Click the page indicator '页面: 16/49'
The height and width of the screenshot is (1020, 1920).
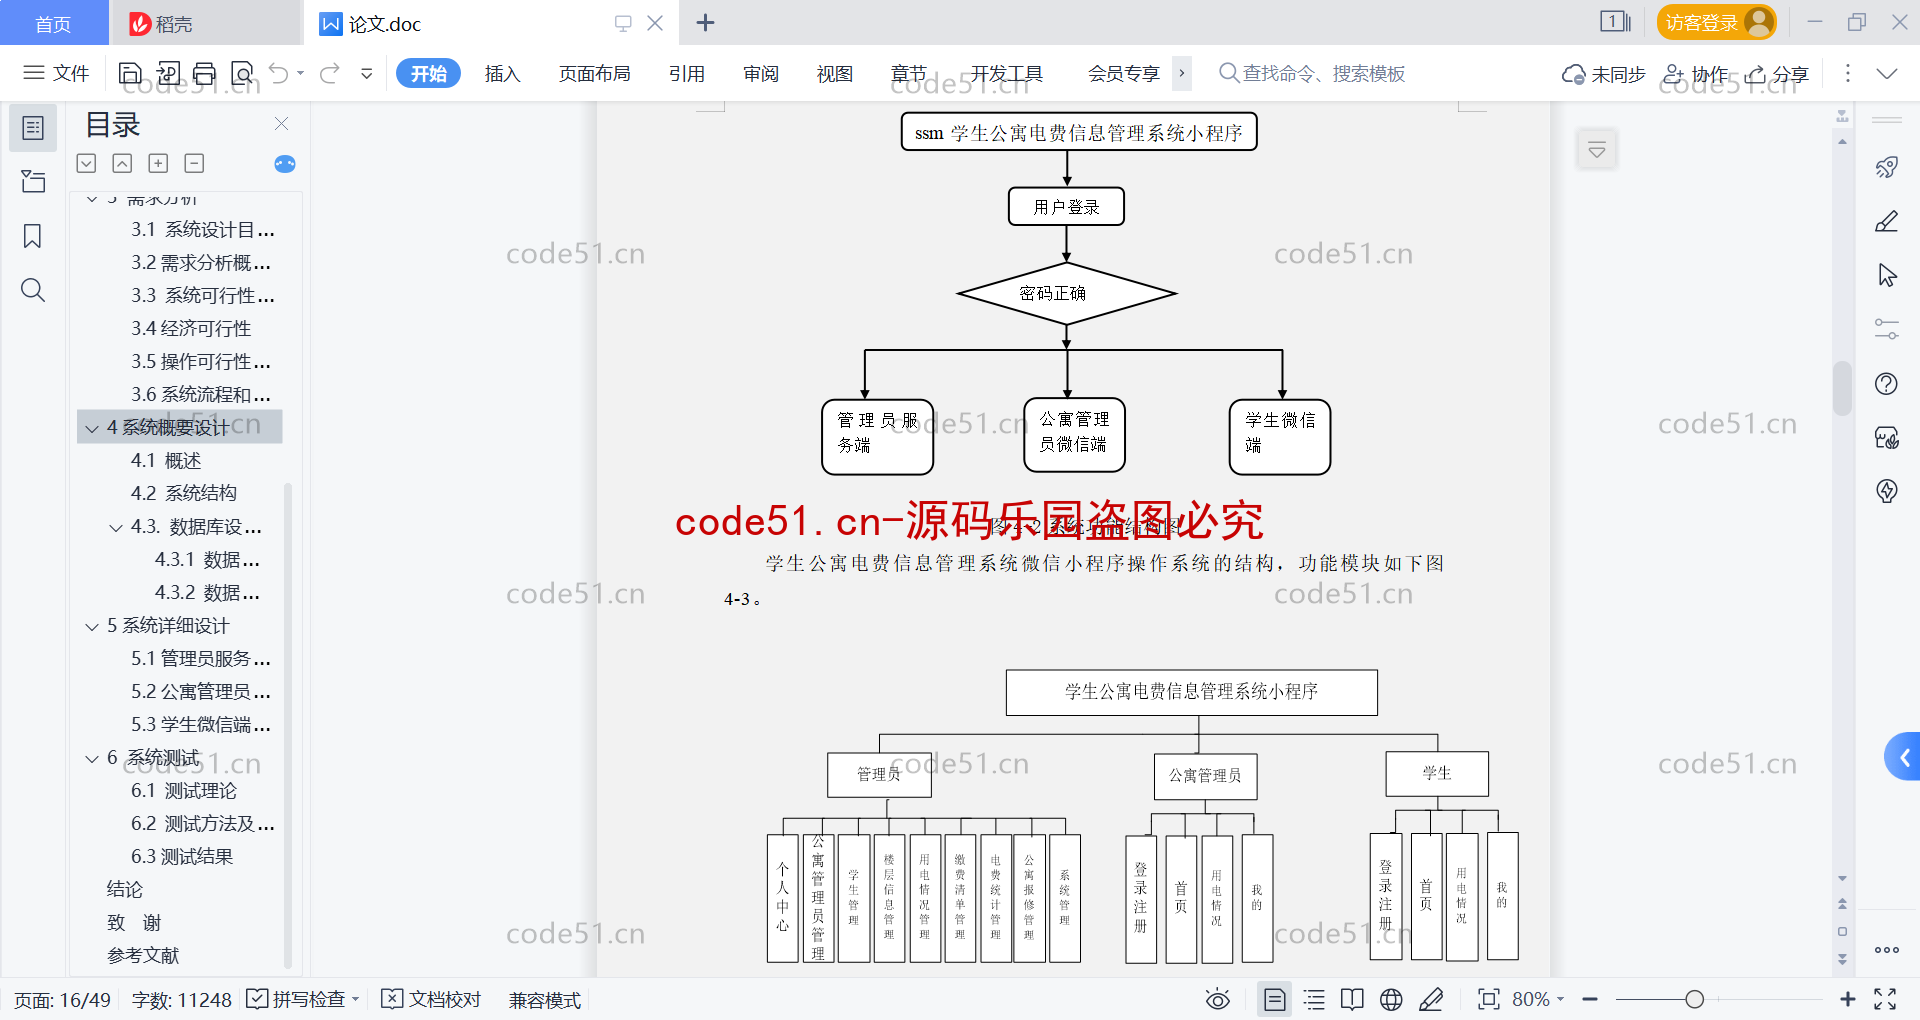(x=62, y=999)
